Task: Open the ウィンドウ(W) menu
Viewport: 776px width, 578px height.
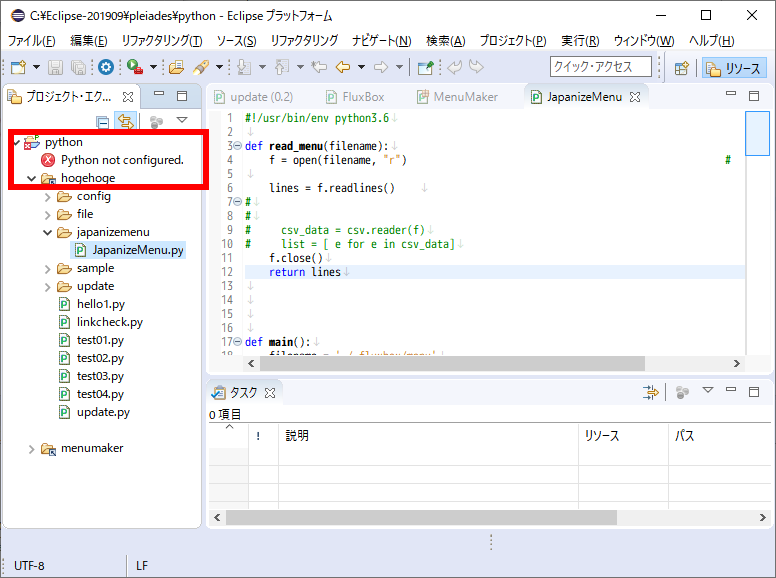Action: point(644,41)
